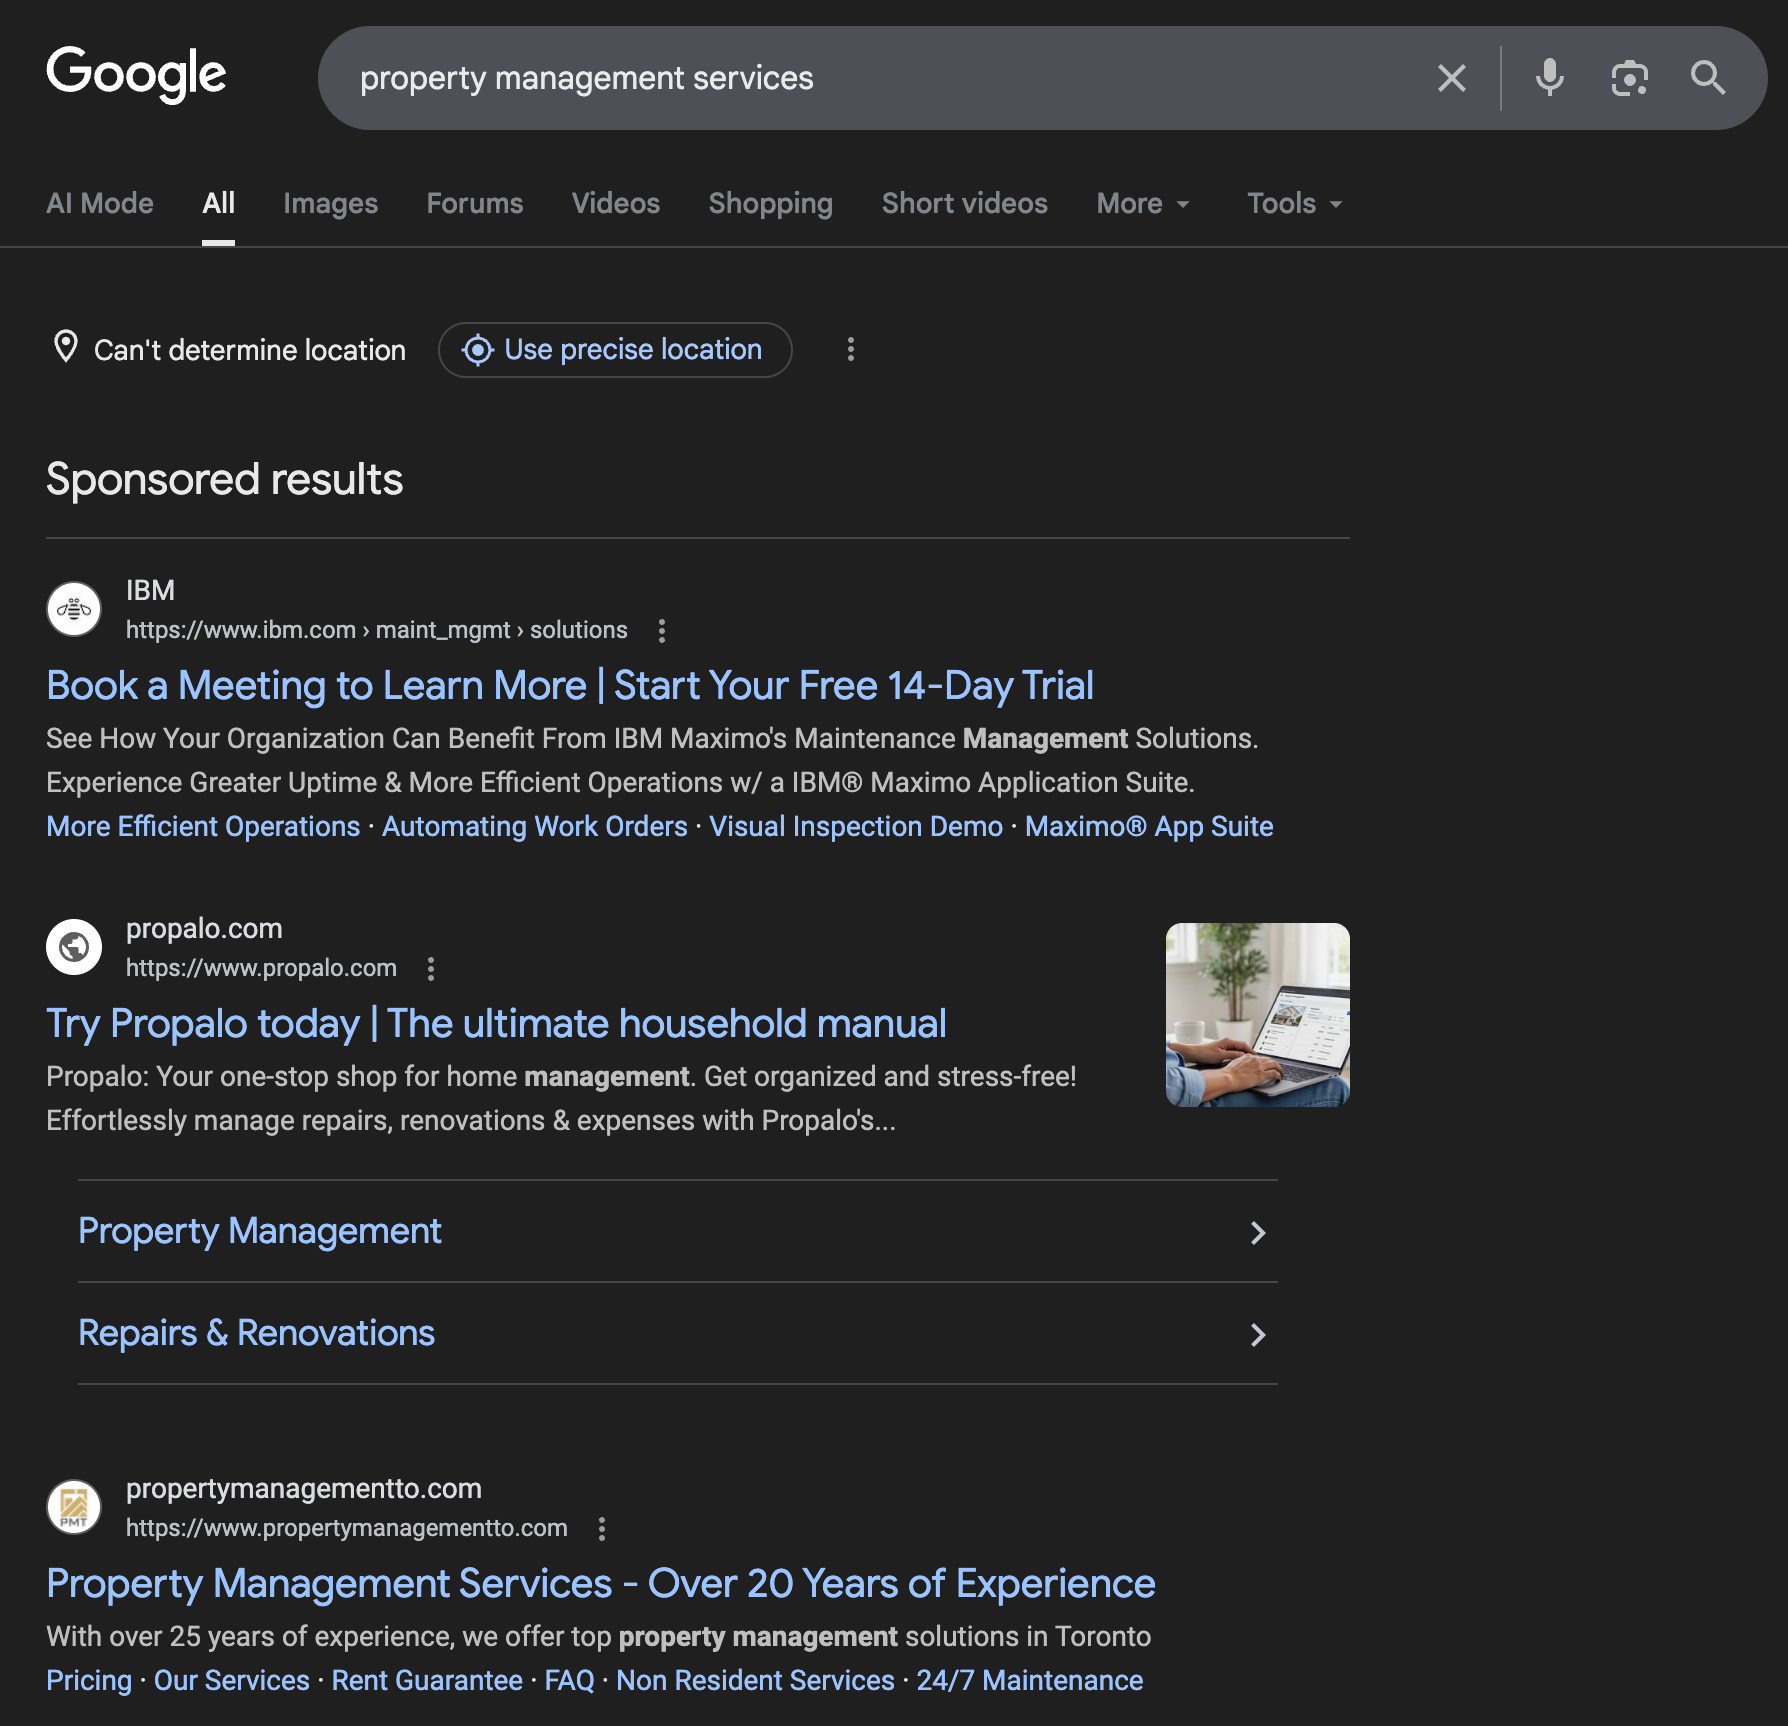Open the FAQ sitelink
Screen dimensions: 1788x1726
coord(570,1680)
